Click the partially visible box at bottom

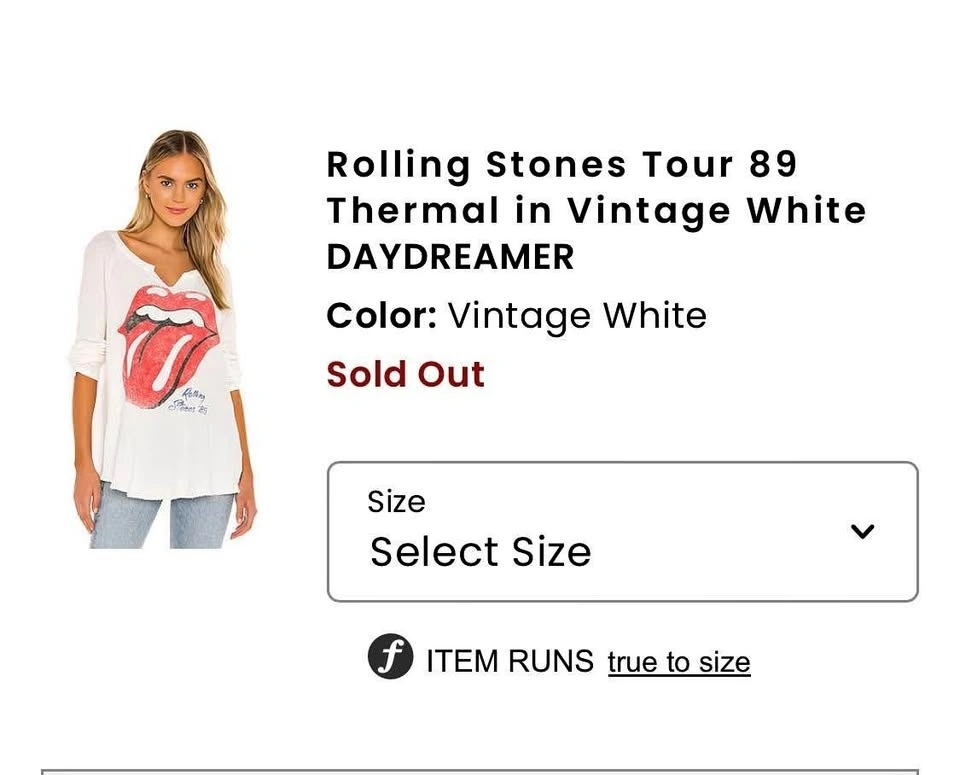point(480,771)
